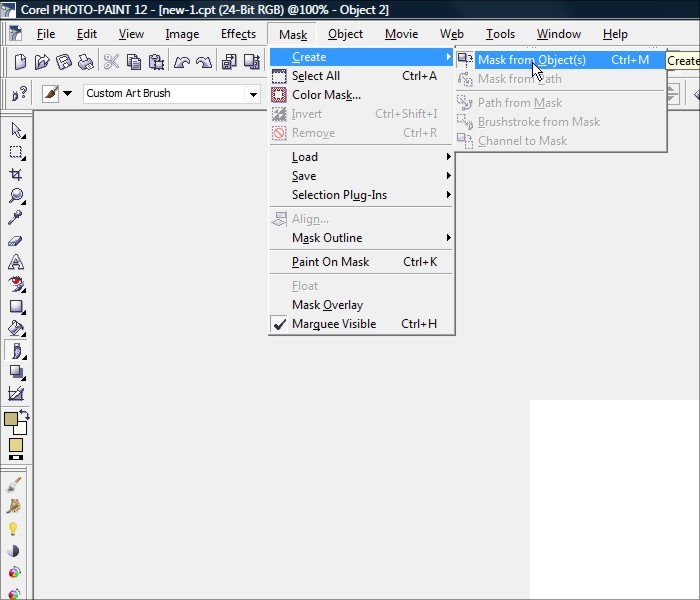Toggle the Marquee Visible option
This screenshot has height=600, width=700.
334,324
